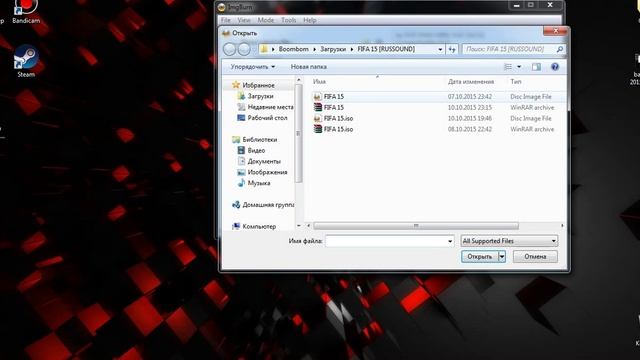Screen dimensions: 640x360
Task: Select FIFA 15 [RUSSOUND] path segment
Action: click(386, 49)
